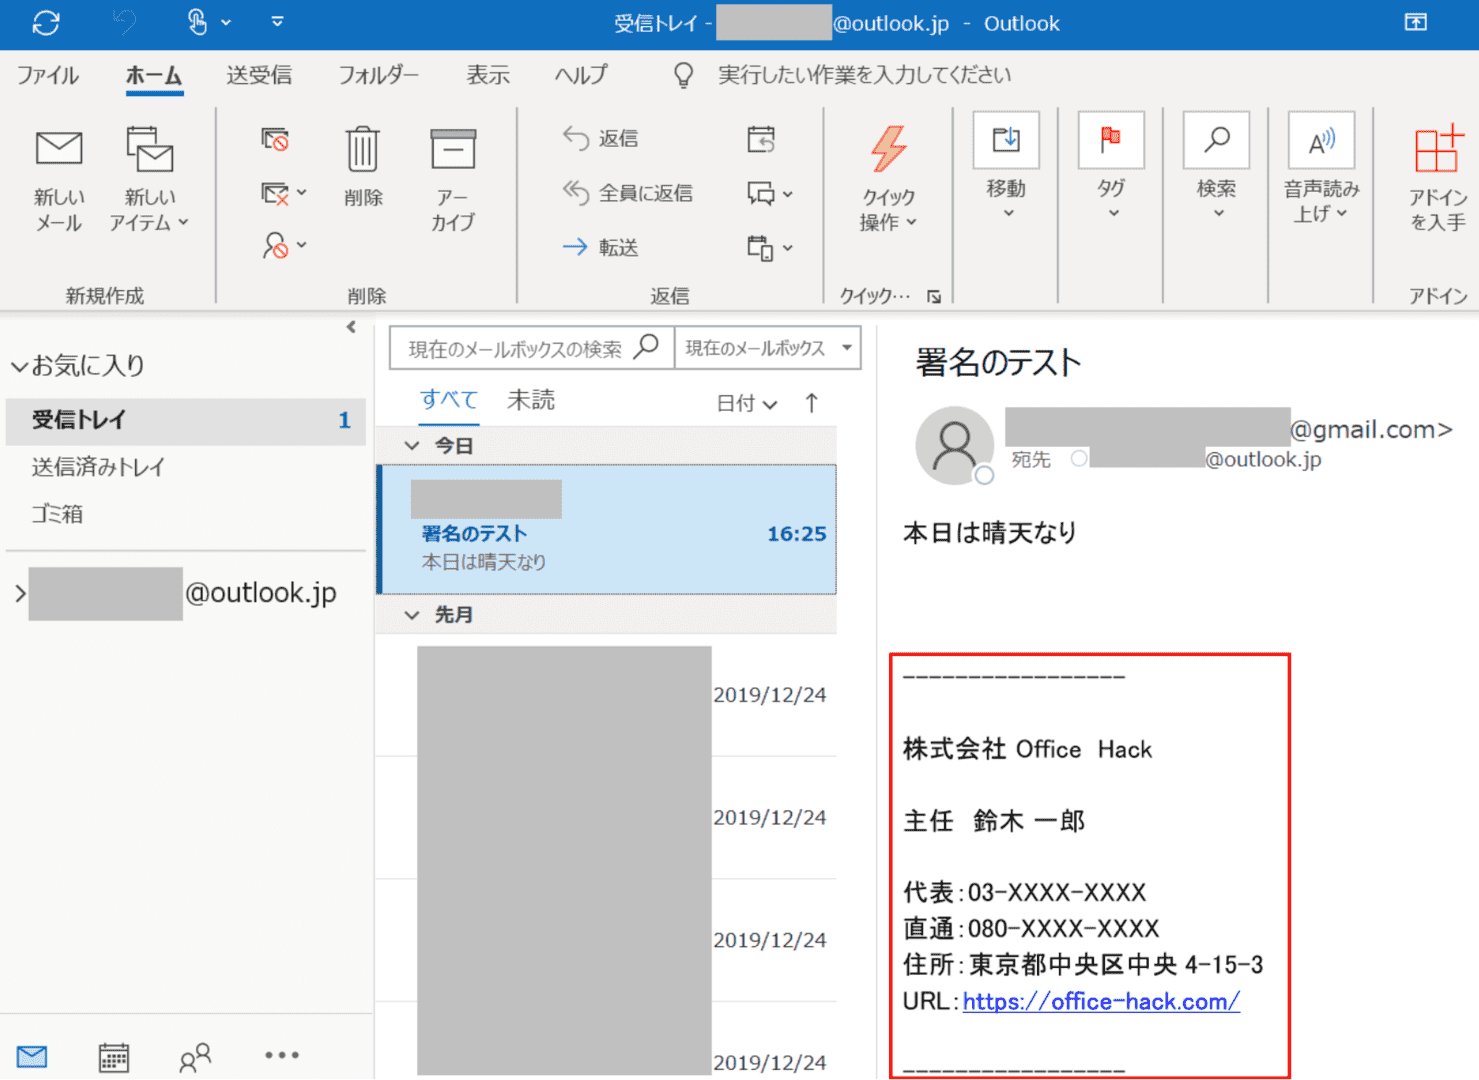This screenshot has width=1479, height=1080.
Task: Open more navigation options dots
Action: click(282, 1055)
